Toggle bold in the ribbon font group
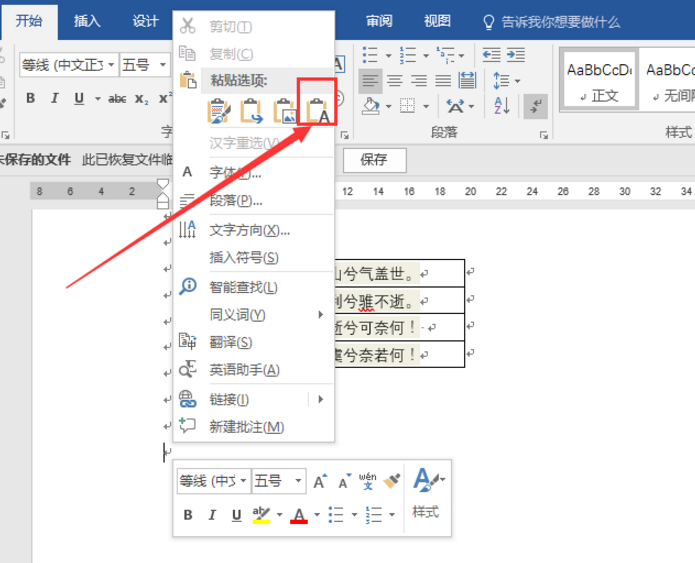Image resolution: width=695 pixels, height=563 pixels. pyautogui.click(x=31, y=98)
